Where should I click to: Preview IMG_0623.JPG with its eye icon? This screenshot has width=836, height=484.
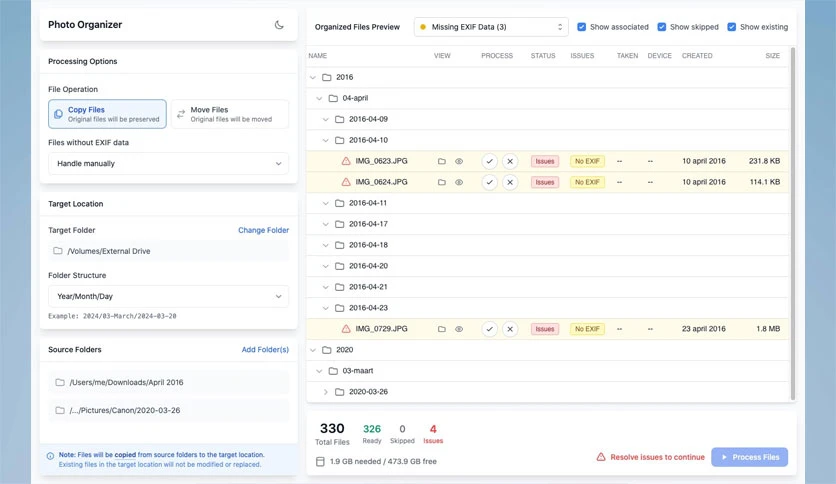click(x=459, y=161)
